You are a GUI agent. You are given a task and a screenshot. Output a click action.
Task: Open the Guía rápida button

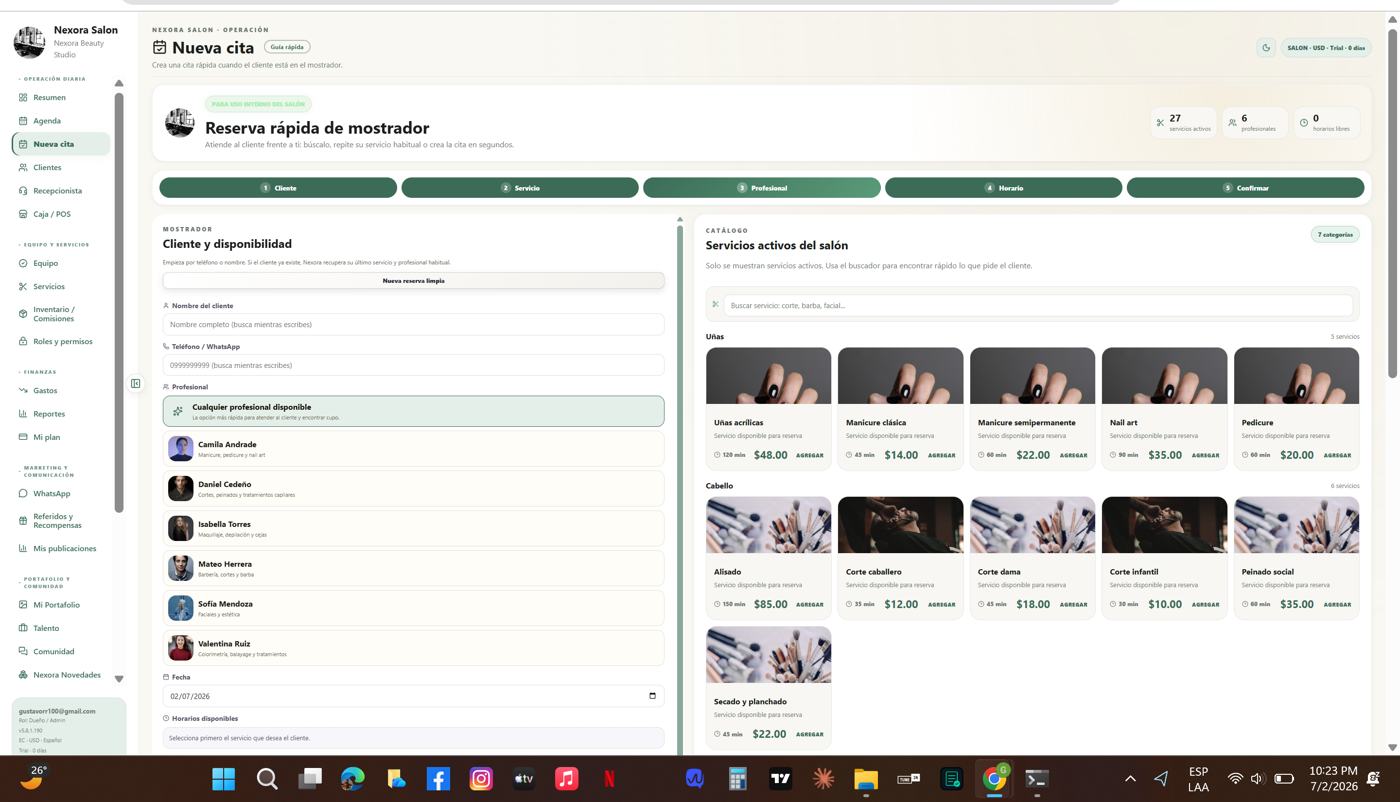click(287, 47)
